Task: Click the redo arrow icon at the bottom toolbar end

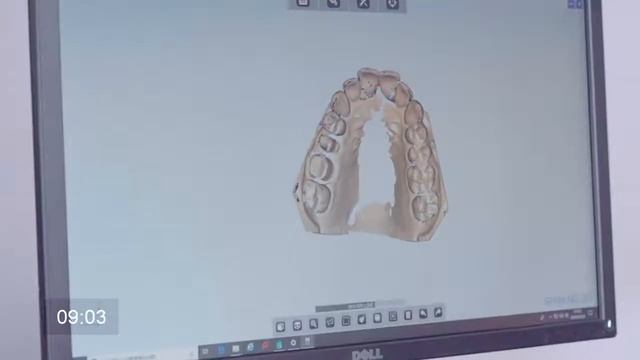Action: click(x=438, y=312)
